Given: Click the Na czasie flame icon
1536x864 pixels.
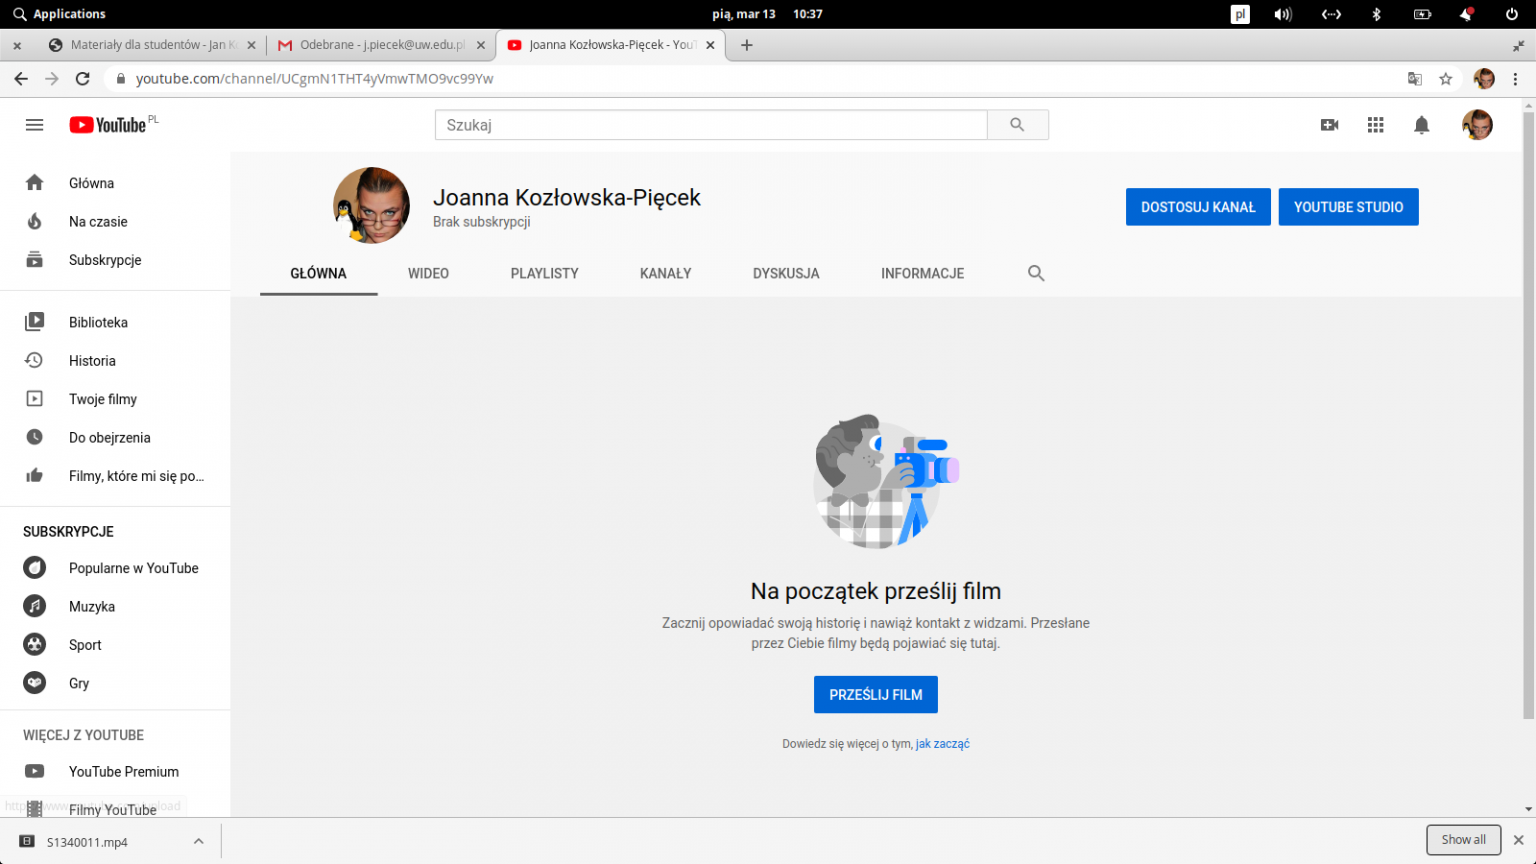Looking at the screenshot, I should tap(35, 221).
